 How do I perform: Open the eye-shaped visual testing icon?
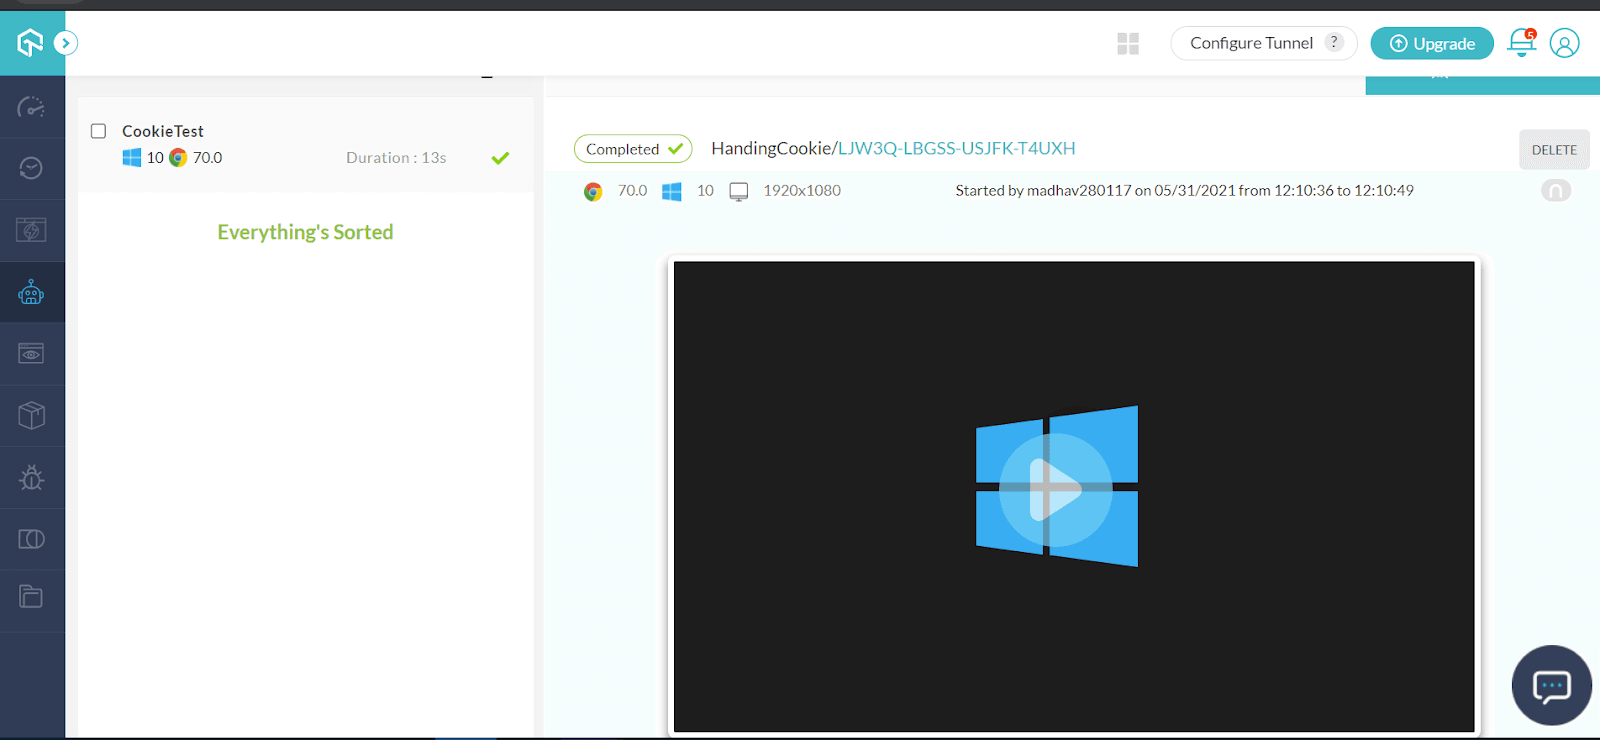[x=31, y=353]
